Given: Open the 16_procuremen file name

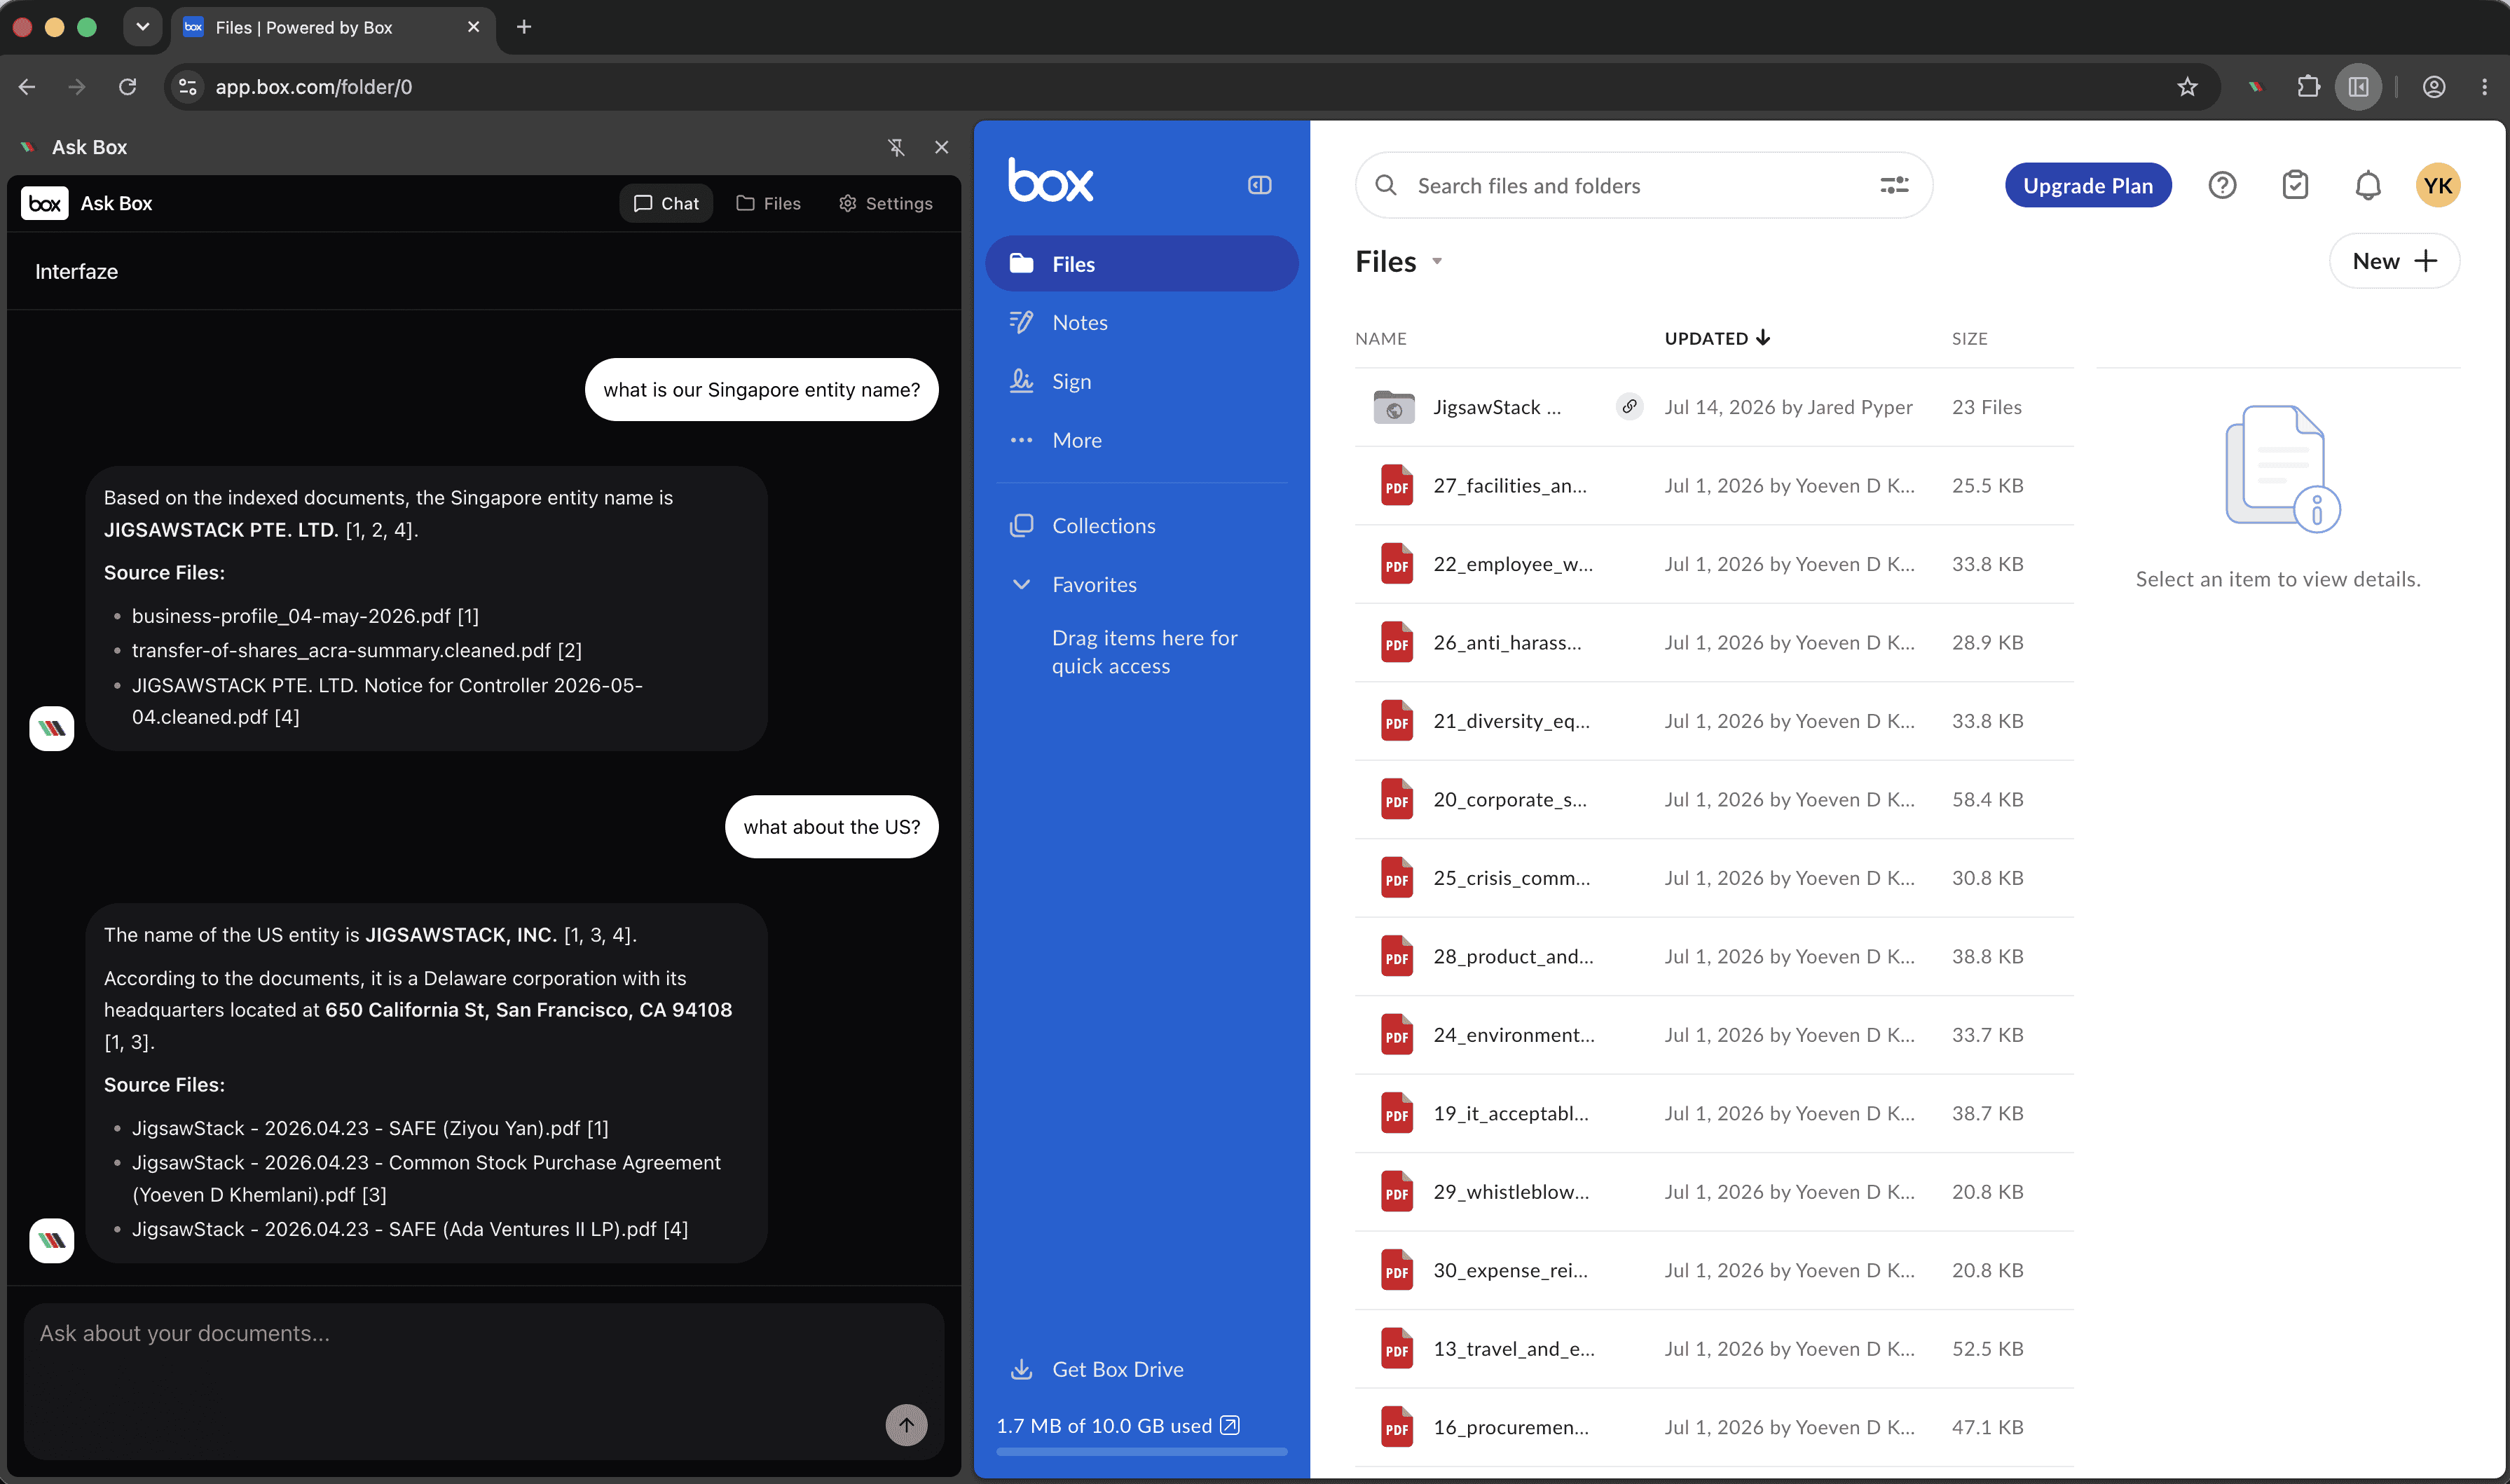Looking at the screenshot, I should (1511, 1427).
